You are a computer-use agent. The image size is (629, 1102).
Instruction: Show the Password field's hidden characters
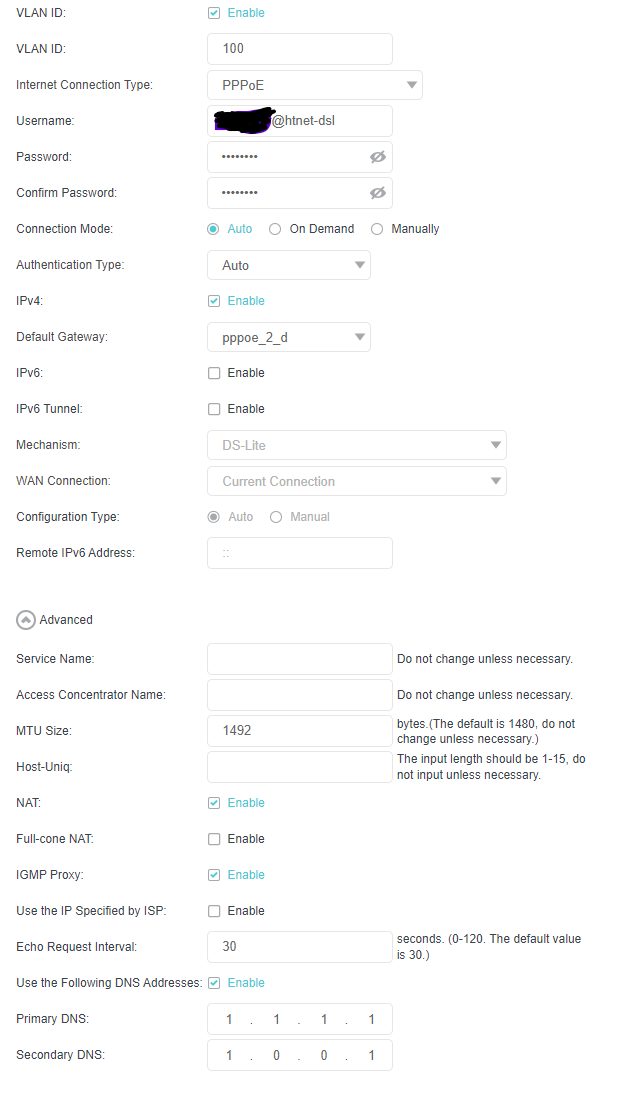tap(377, 157)
